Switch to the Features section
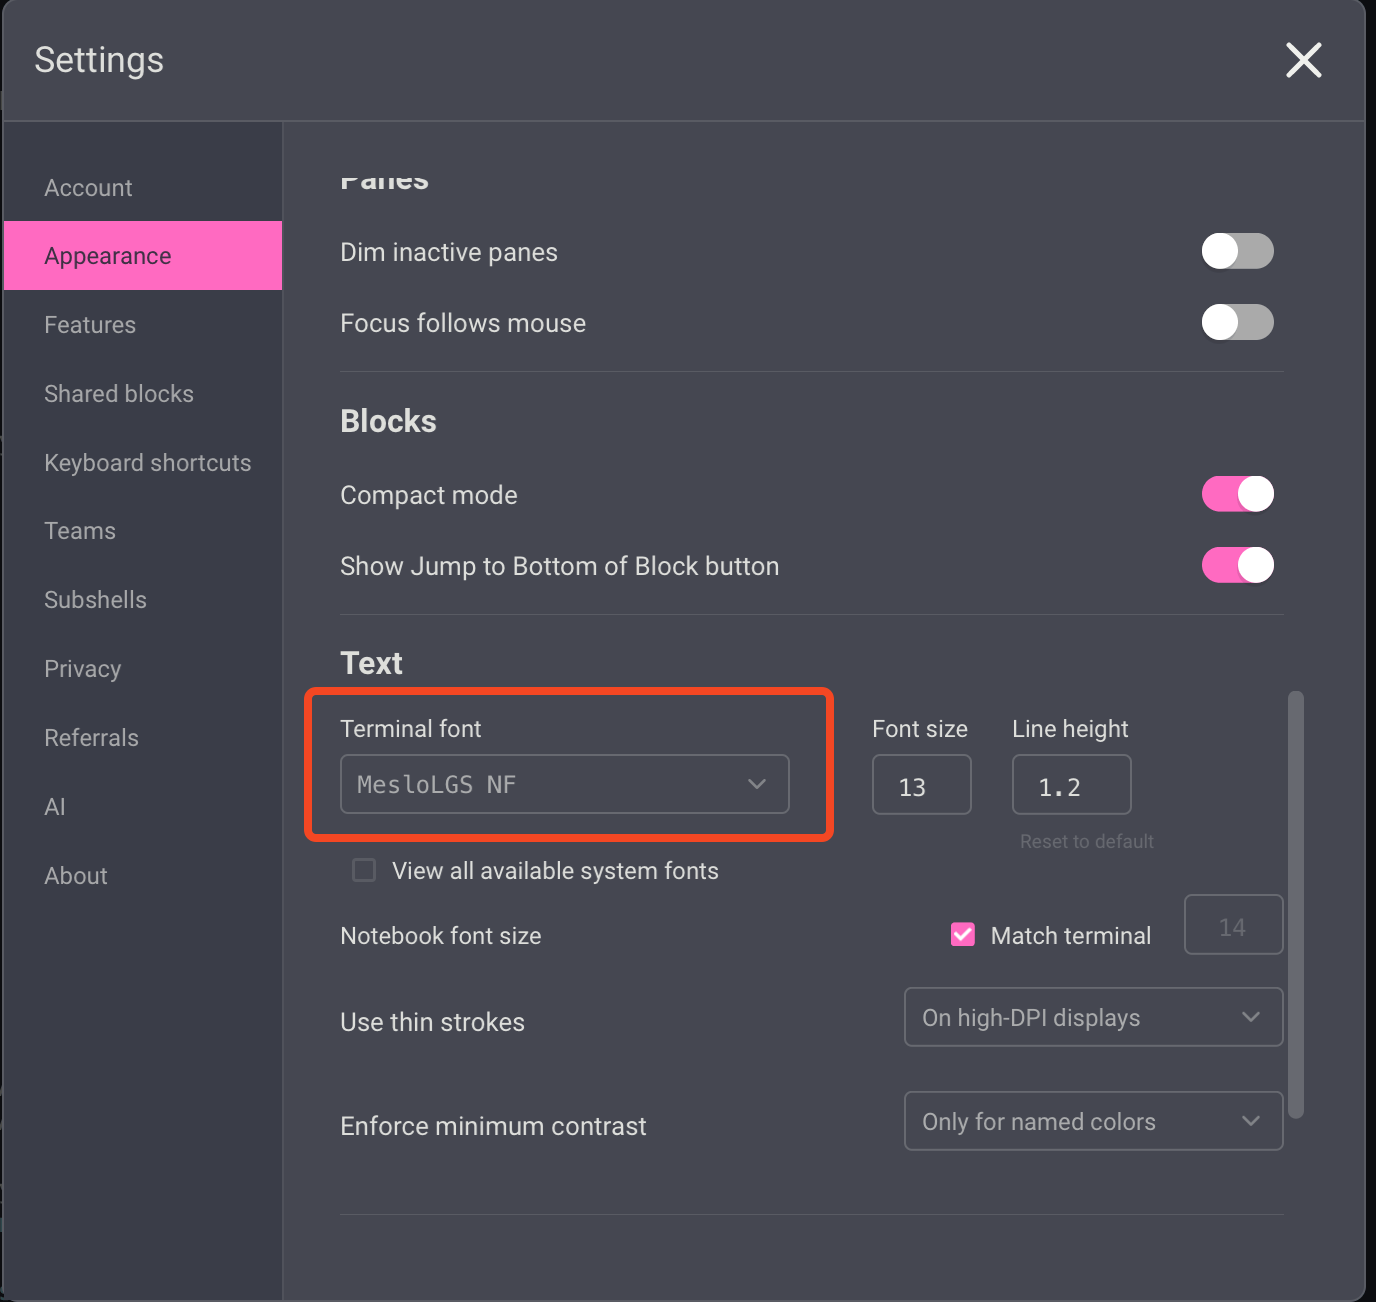 pyautogui.click(x=90, y=325)
